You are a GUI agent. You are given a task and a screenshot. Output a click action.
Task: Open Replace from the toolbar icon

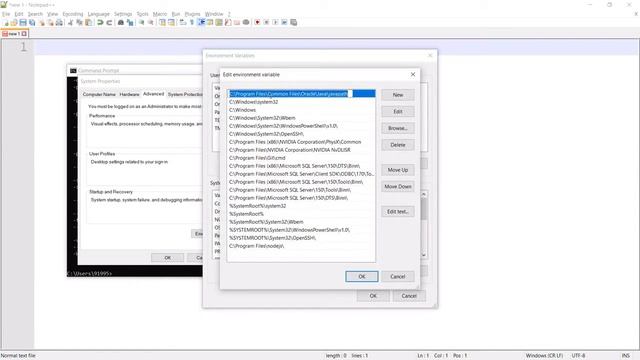[x=130, y=22]
